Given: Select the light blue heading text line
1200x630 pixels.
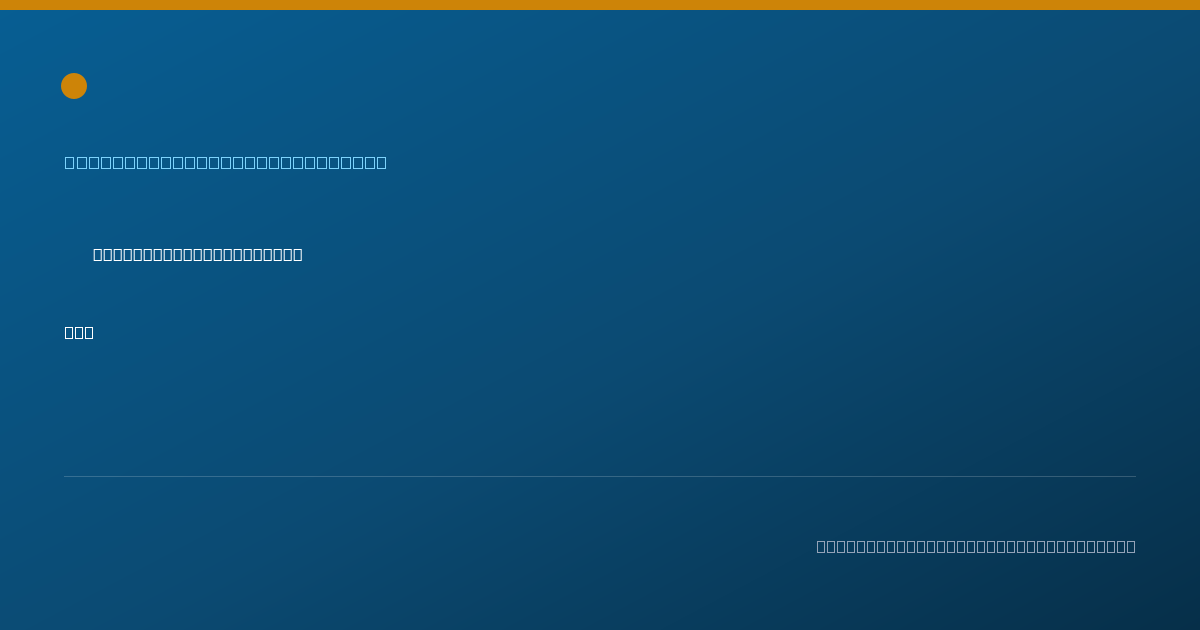Looking at the screenshot, I should (226, 162).
